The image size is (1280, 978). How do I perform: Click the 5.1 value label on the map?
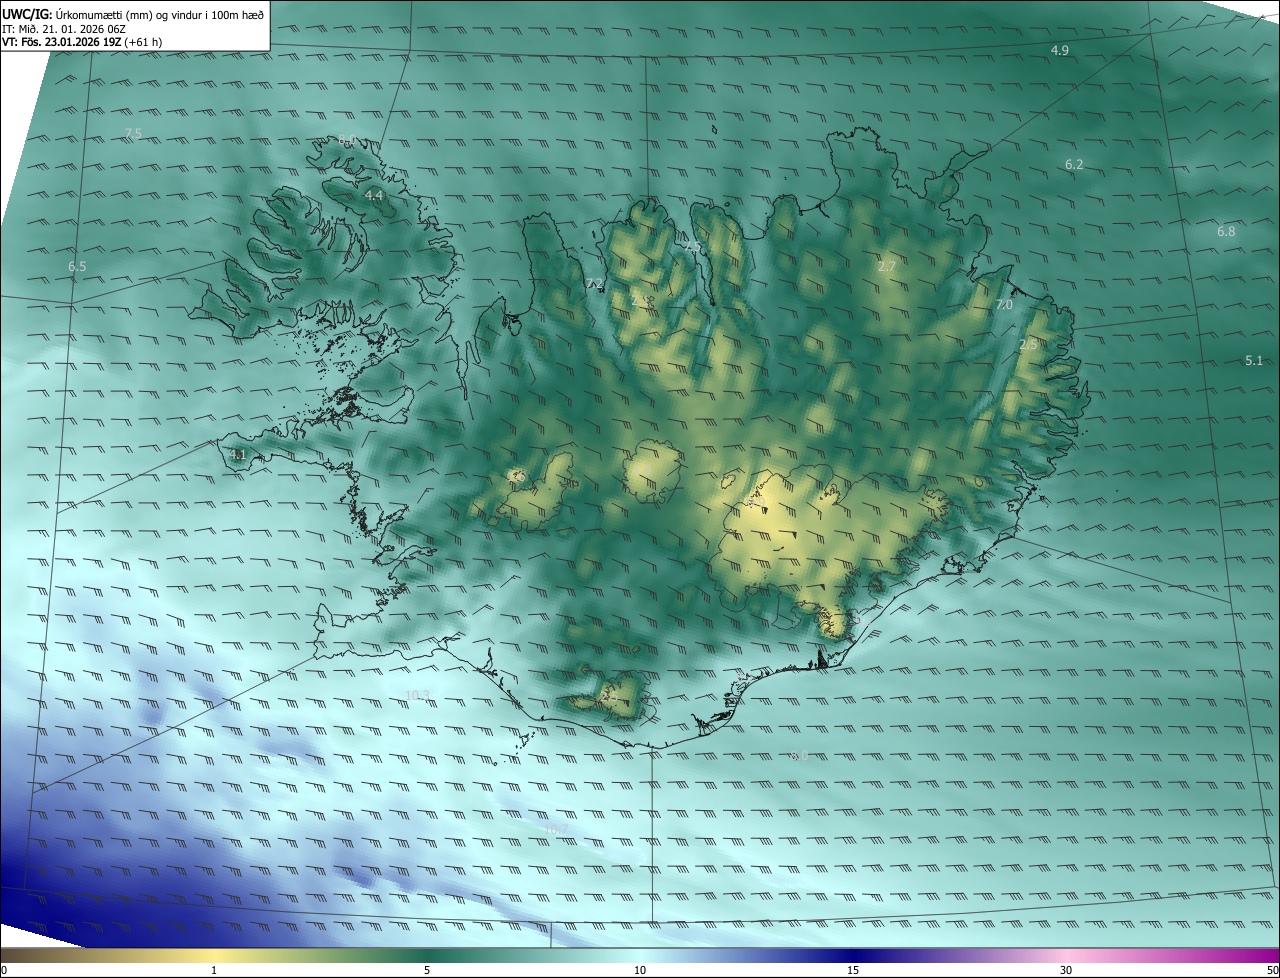[x=1254, y=360]
